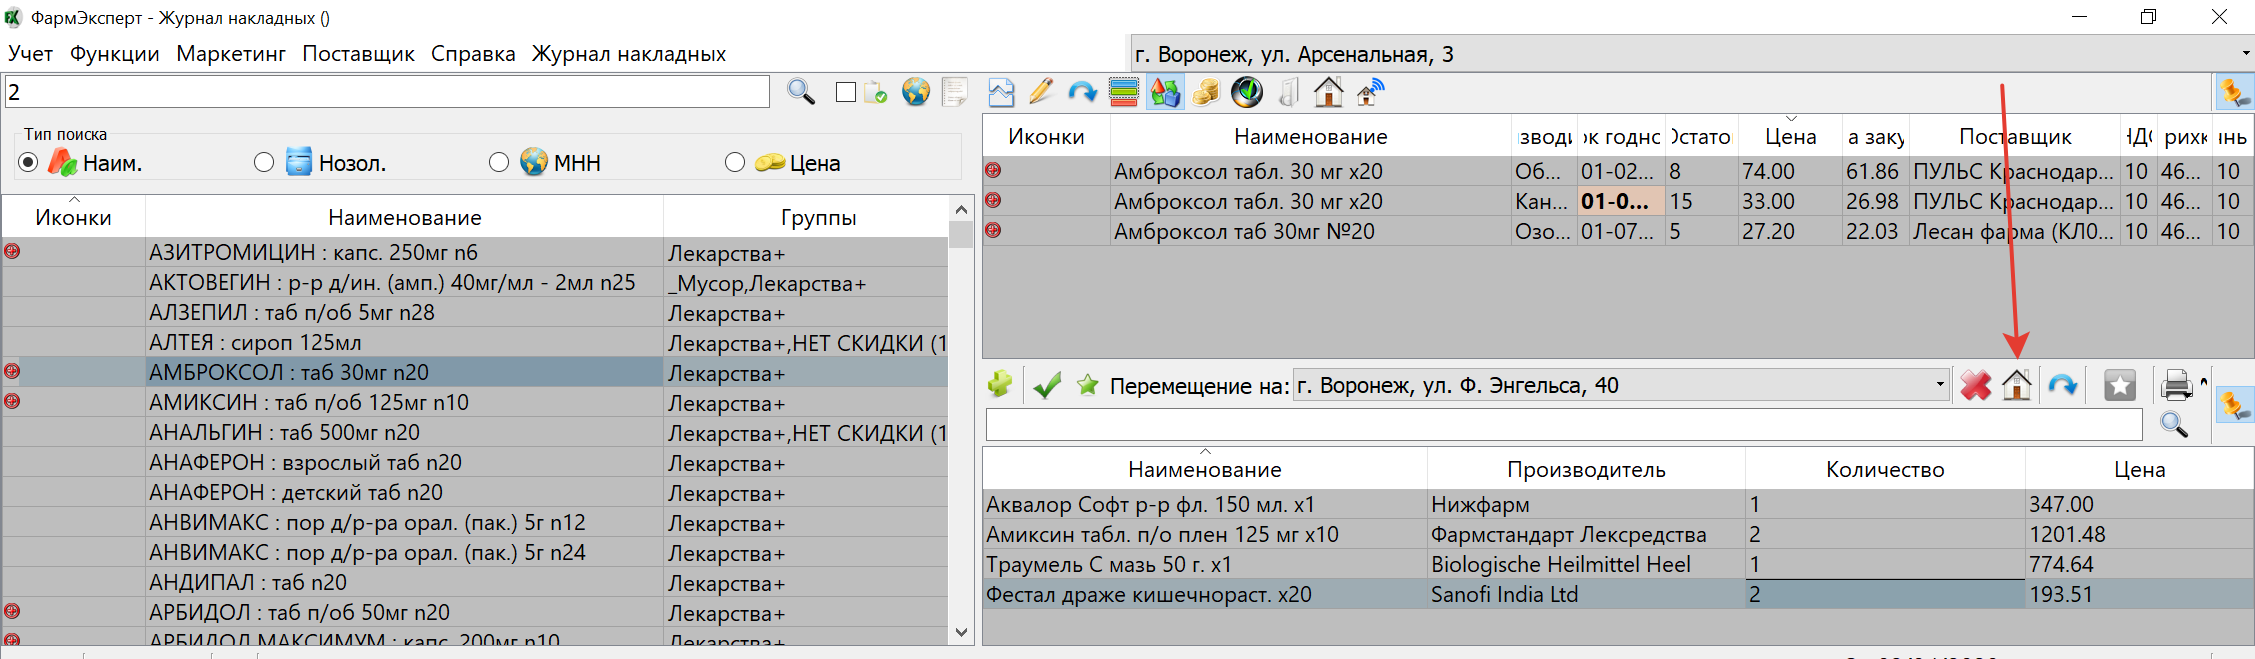Expand the Перемещение на address dropdown
2255x659 pixels.
[x=1939, y=385]
